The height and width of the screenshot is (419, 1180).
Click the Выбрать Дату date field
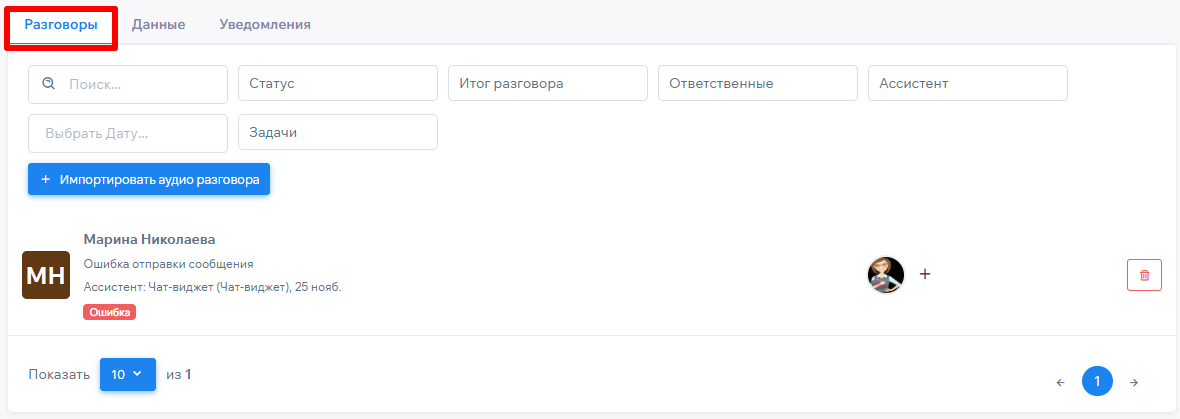(127, 133)
